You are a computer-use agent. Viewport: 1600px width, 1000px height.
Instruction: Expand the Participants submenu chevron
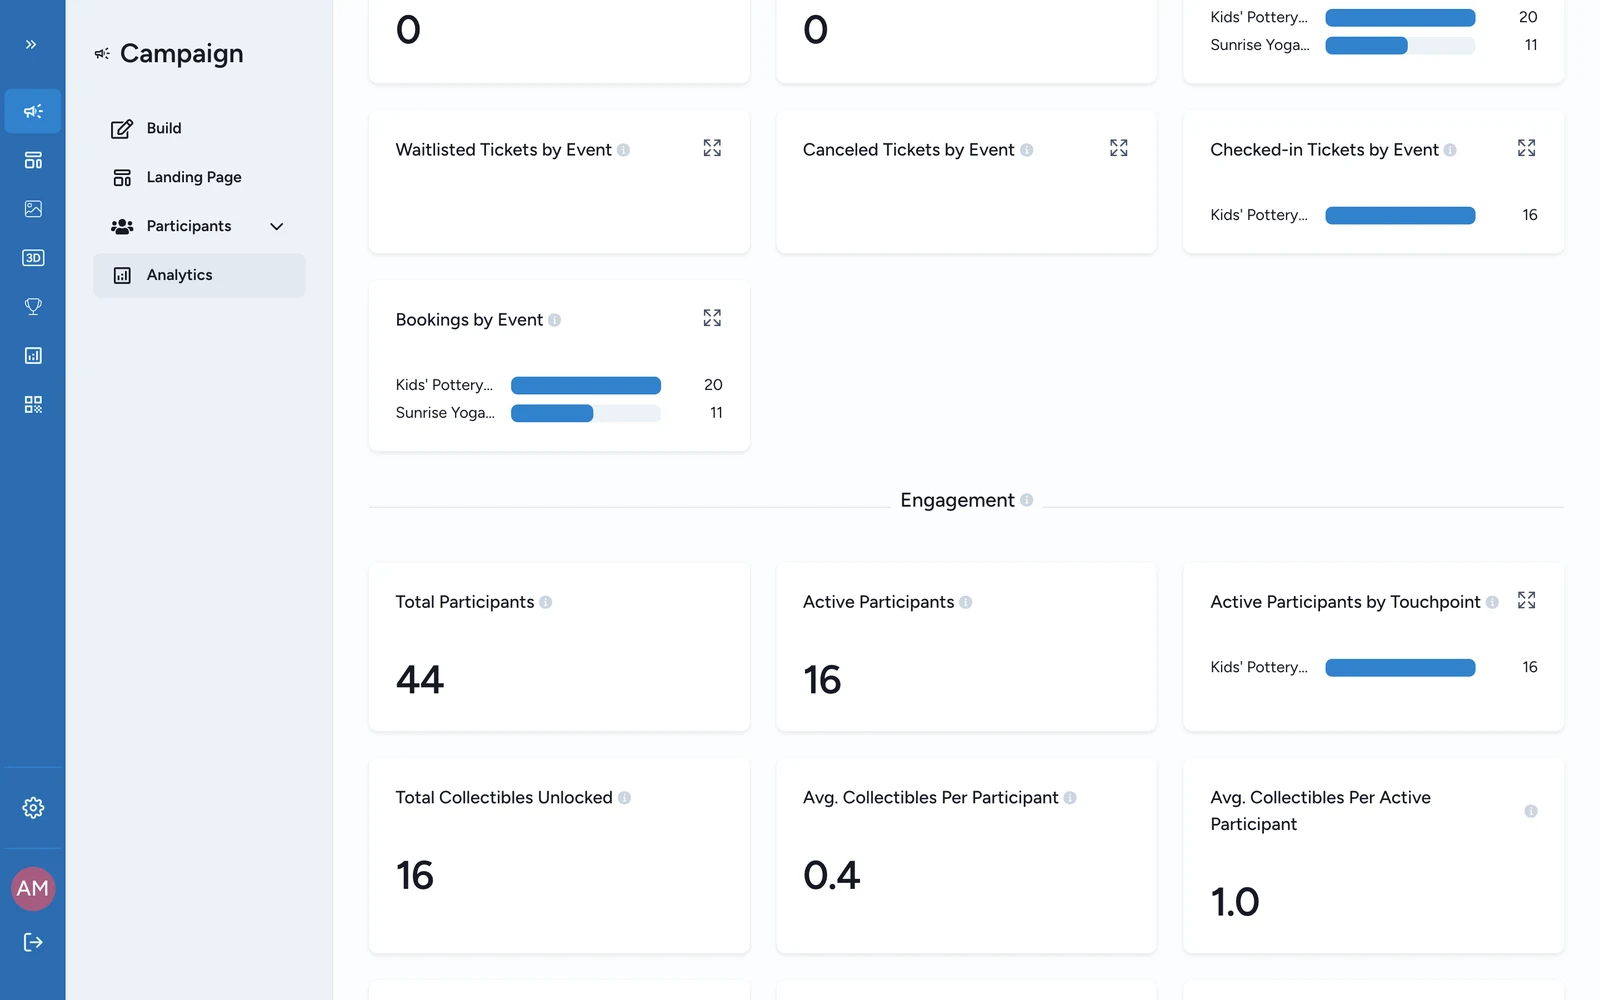click(x=277, y=226)
